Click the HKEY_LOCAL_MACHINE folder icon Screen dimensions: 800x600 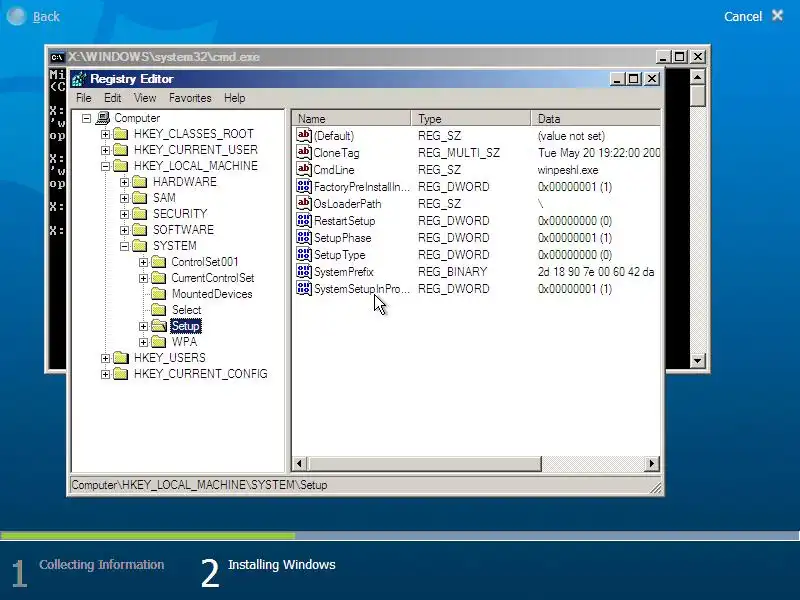[x=121, y=166]
